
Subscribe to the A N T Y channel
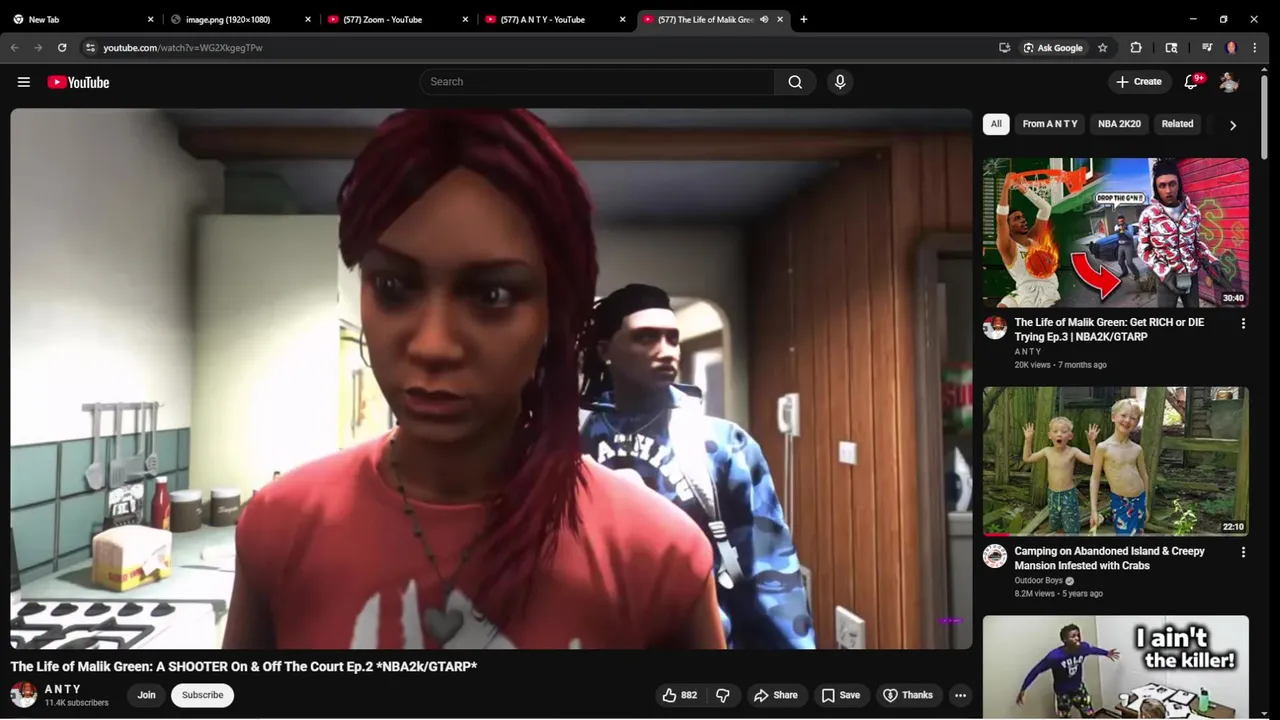(x=202, y=695)
